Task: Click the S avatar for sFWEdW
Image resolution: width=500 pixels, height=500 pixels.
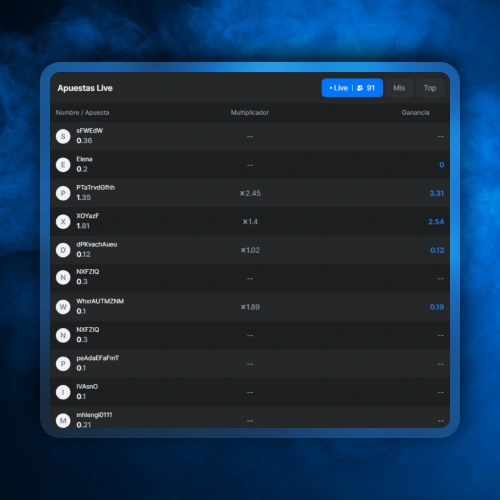Action: tap(63, 136)
